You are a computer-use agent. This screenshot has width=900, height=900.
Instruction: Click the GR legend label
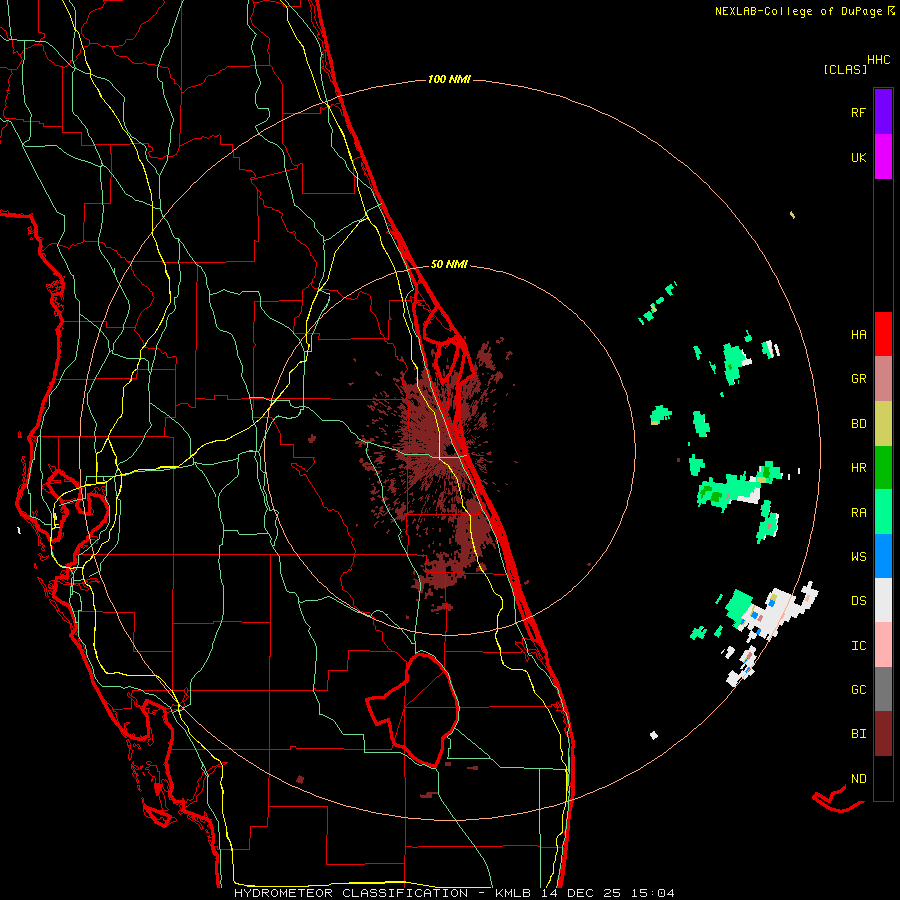click(858, 379)
